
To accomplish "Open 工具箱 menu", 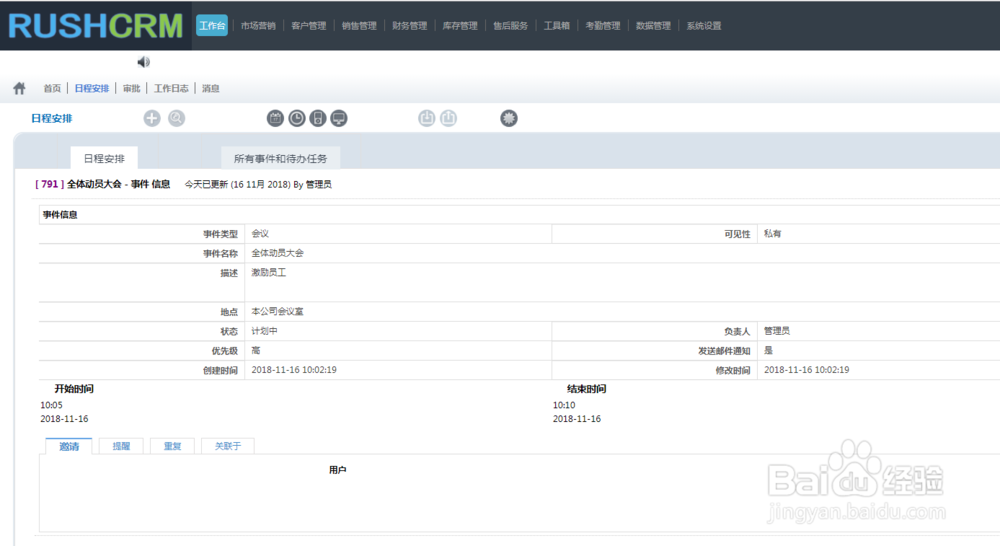I will point(557,26).
